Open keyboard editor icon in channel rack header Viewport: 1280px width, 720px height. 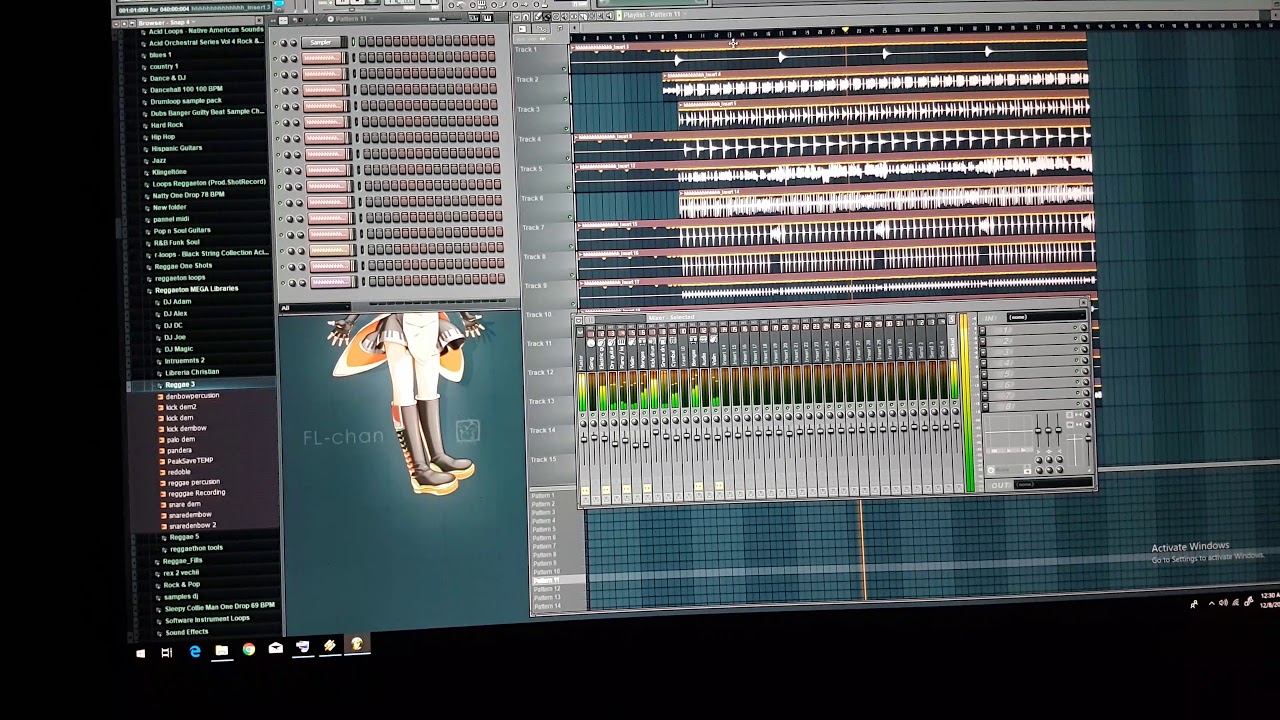click(488, 18)
